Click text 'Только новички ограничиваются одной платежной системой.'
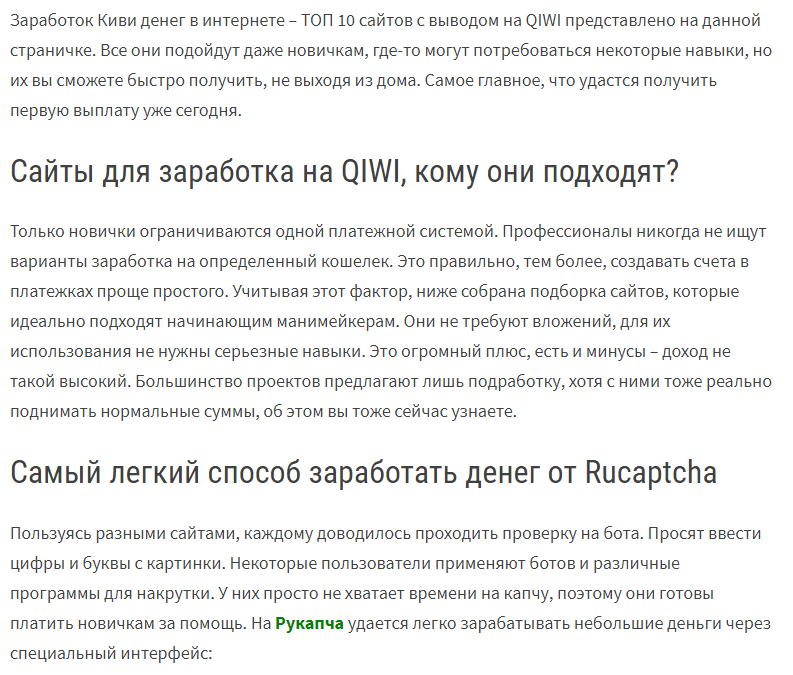Screen dimensions: 793x675 [254, 231]
